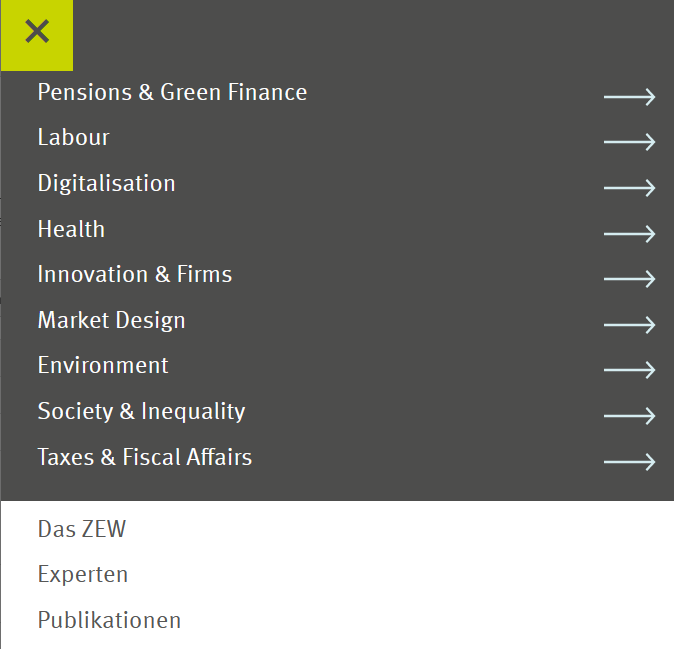Screen dimensions: 674x649
Task: Open Innovation & Firms arrow
Action: [629, 279]
